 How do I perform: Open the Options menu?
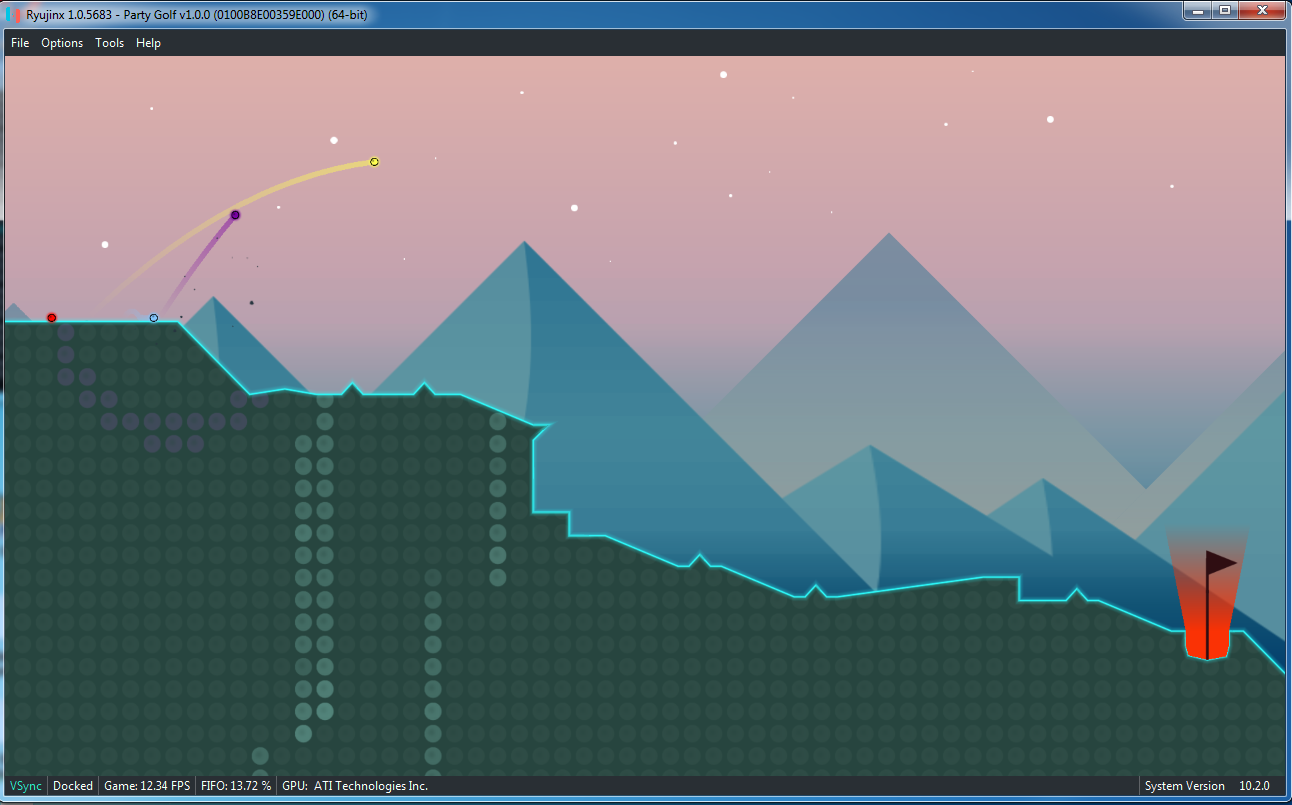click(x=62, y=43)
